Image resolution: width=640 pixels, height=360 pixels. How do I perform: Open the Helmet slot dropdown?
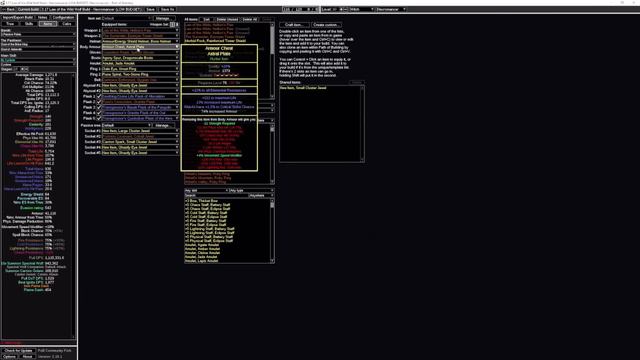140,41
